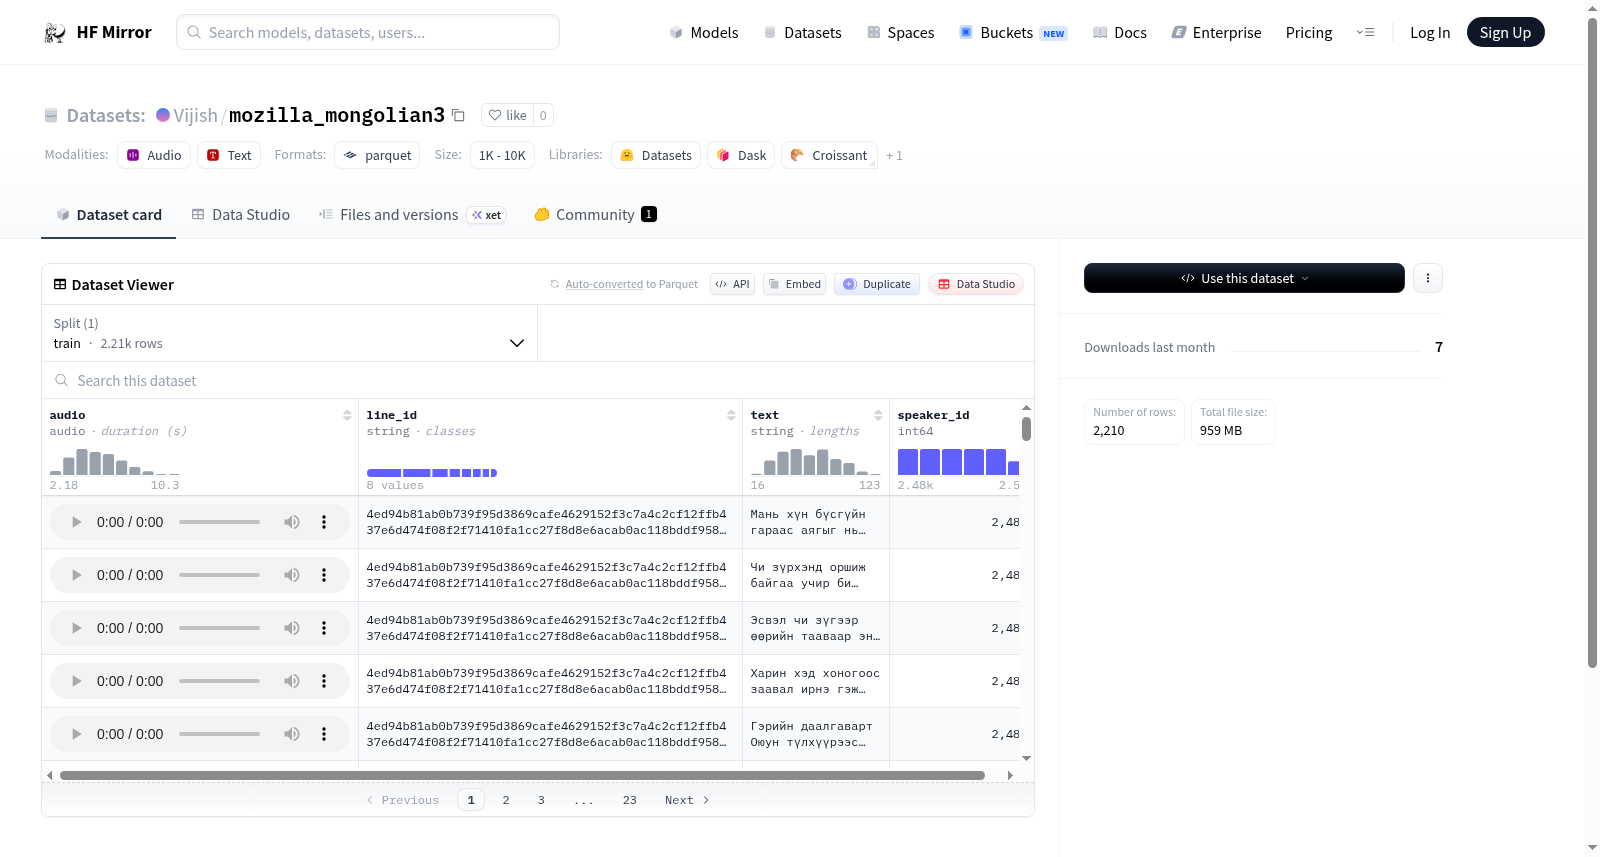
Task: Play audio in the 'Харин хэд' row
Action: click(x=76, y=681)
